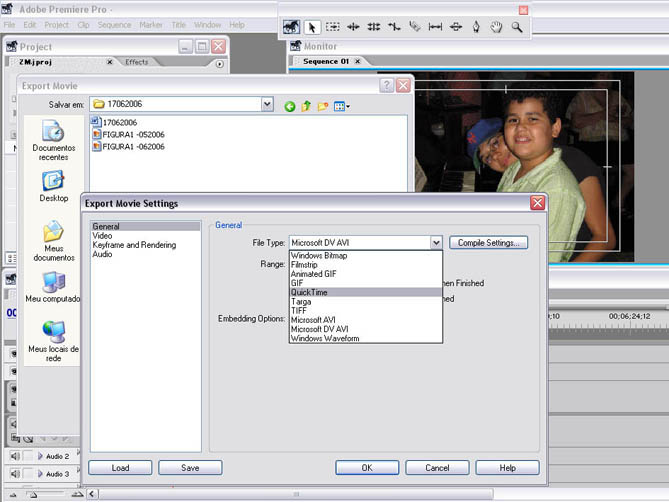Image resolution: width=669 pixels, height=502 pixels.
Task: Select the Hand tool
Action: (497, 27)
